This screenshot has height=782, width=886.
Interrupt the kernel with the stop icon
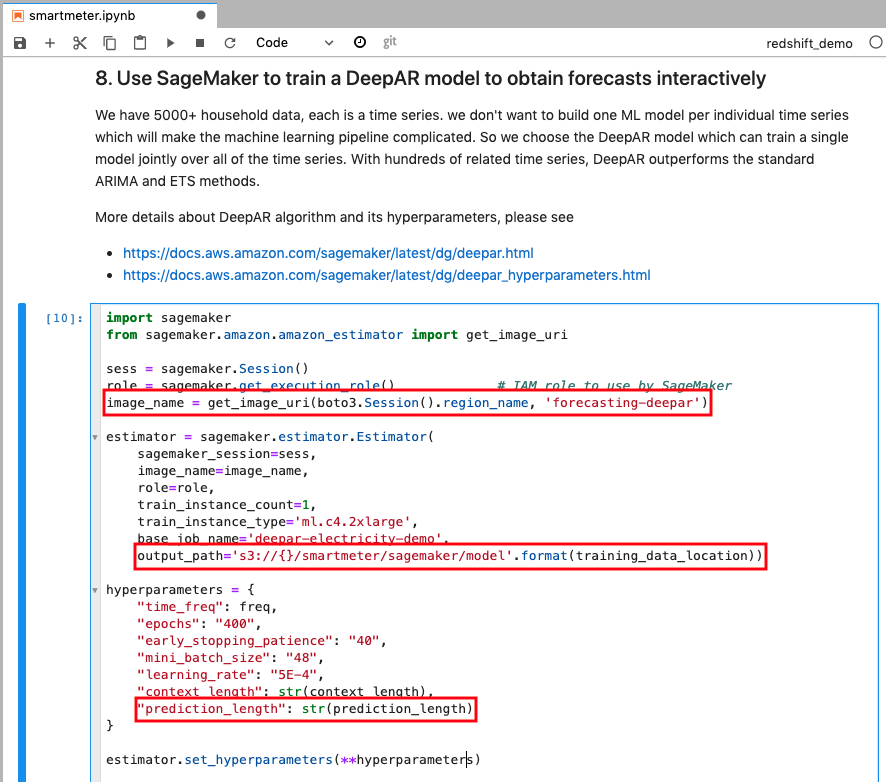[x=200, y=43]
